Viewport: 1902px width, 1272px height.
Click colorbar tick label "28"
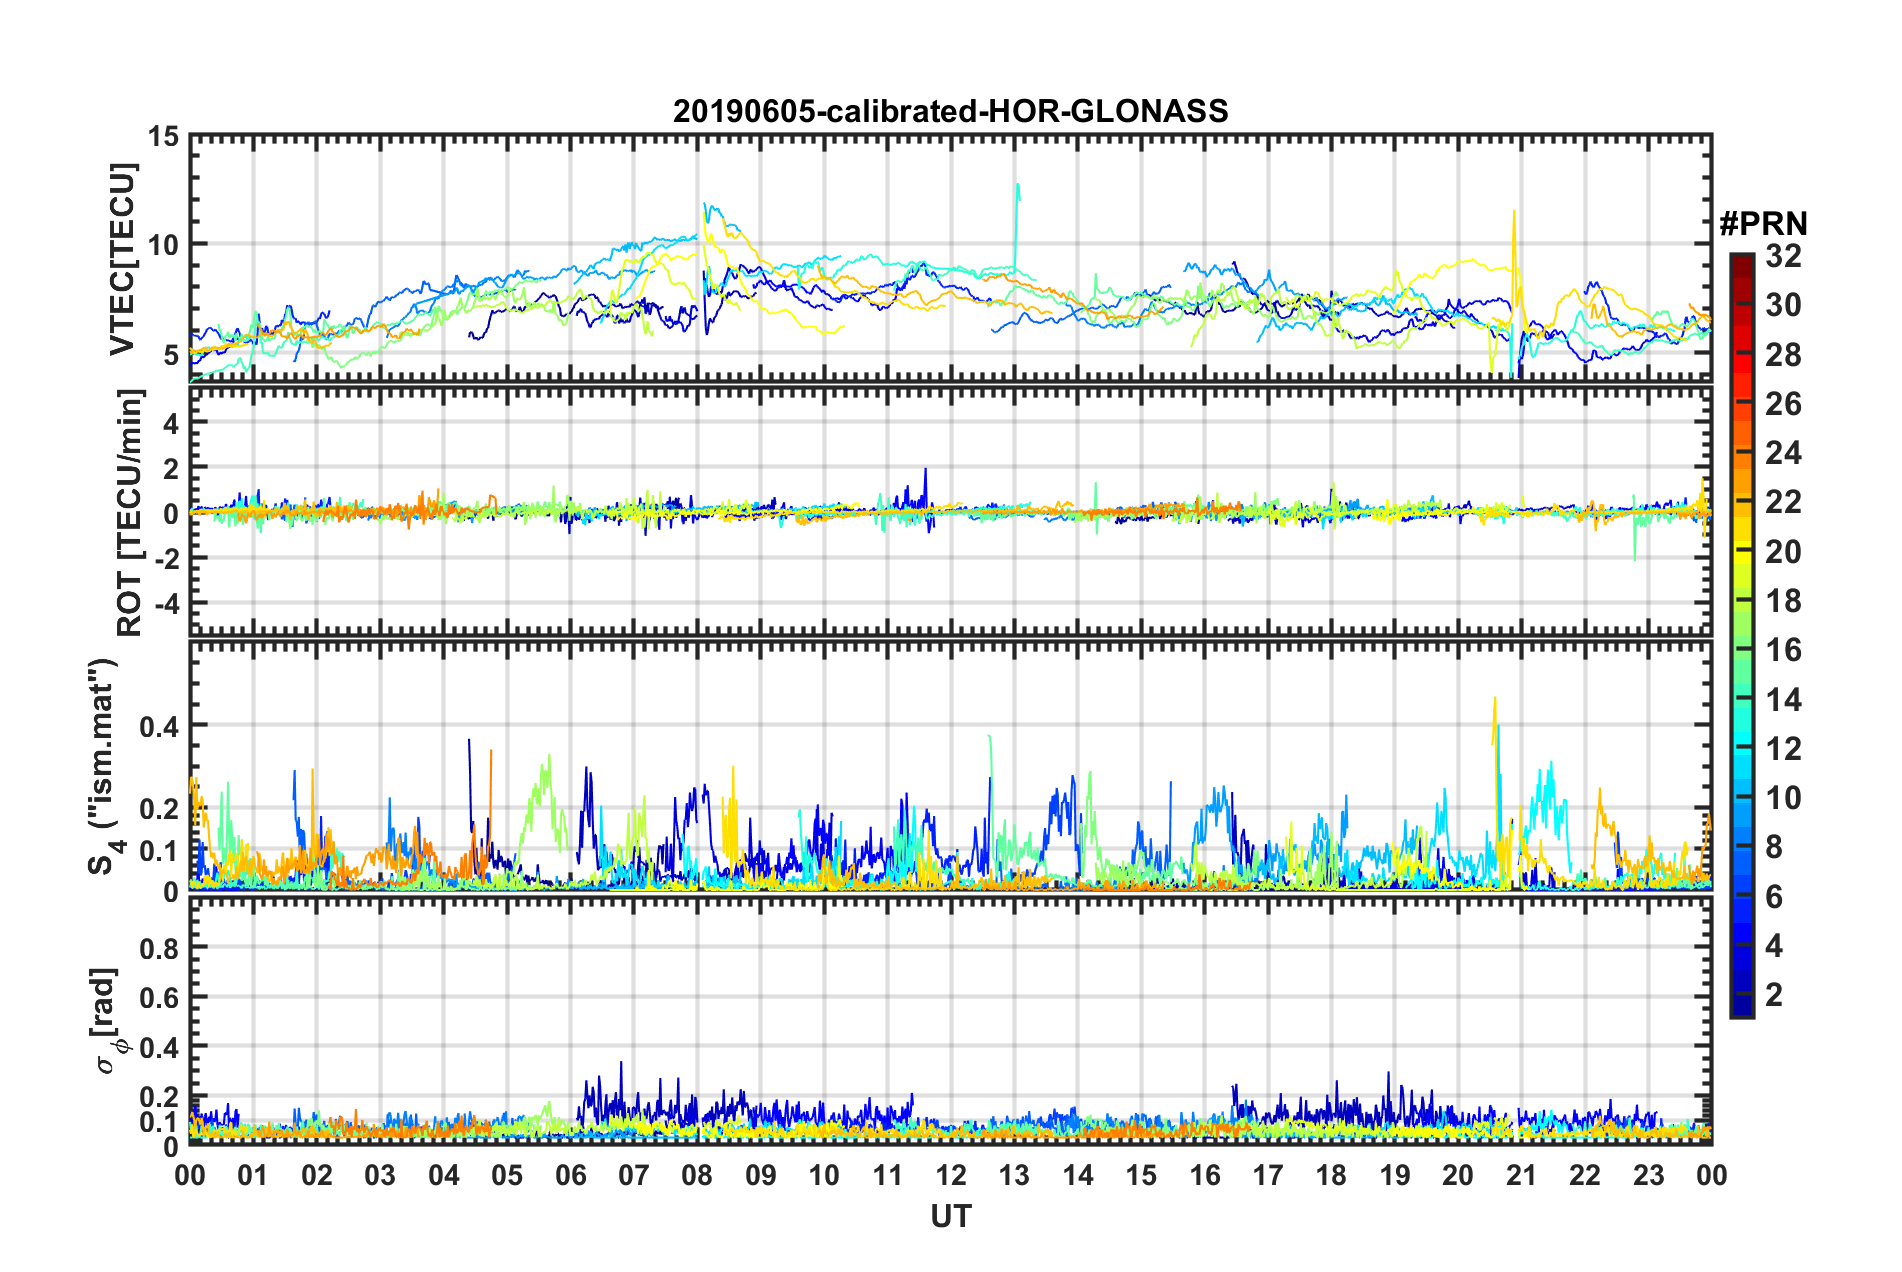pos(1783,355)
